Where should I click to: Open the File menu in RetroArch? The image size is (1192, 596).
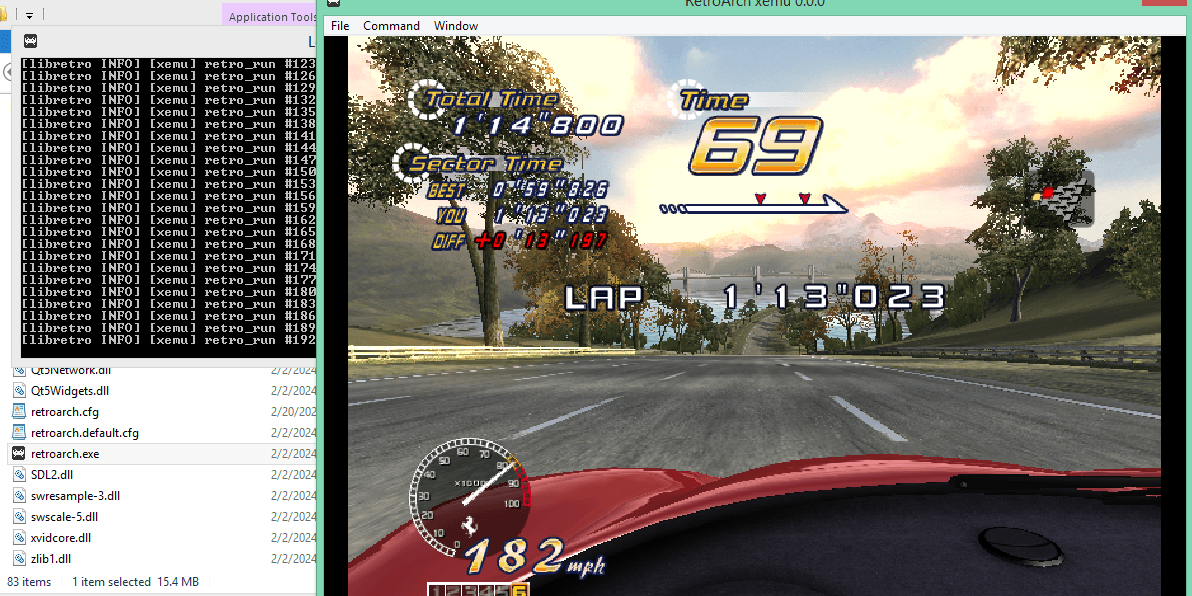coord(340,26)
